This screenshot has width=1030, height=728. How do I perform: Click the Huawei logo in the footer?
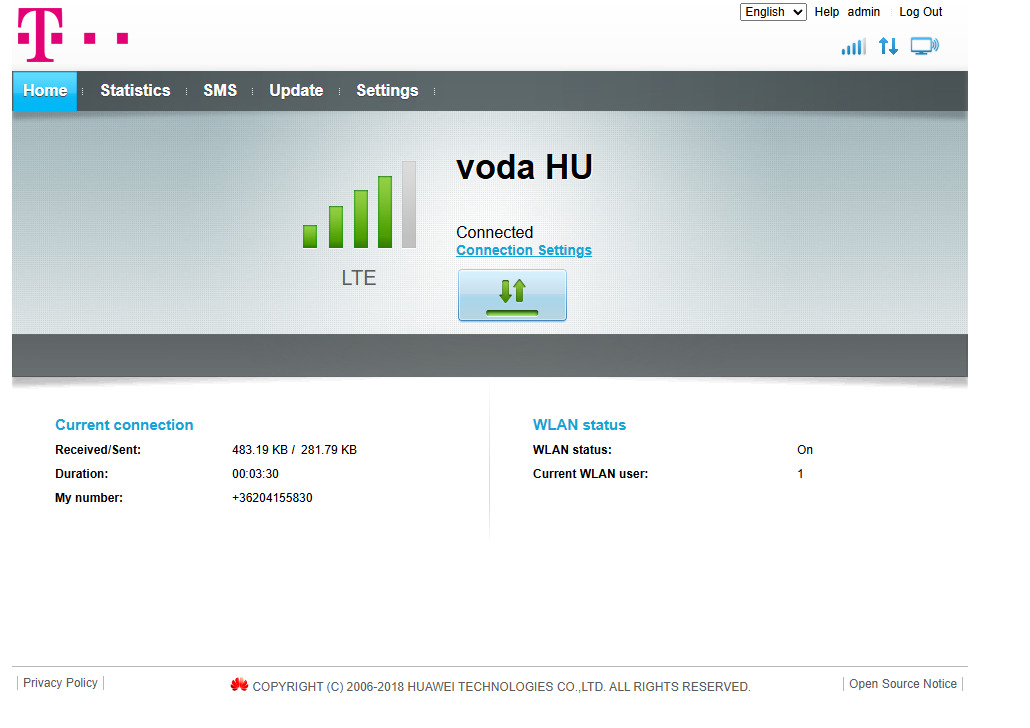239,685
